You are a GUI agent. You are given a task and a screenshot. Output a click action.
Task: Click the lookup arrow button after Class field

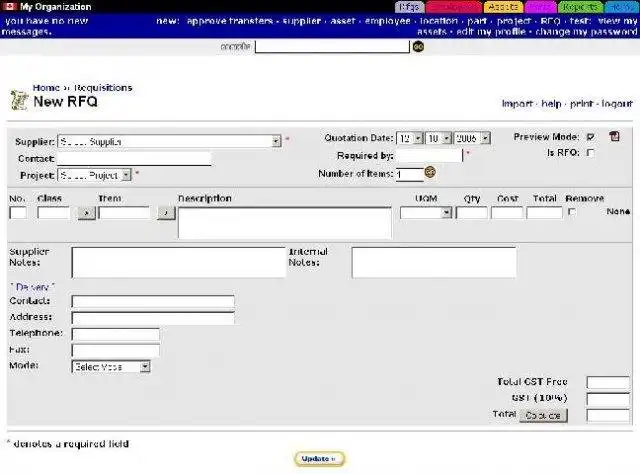(x=87, y=213)
